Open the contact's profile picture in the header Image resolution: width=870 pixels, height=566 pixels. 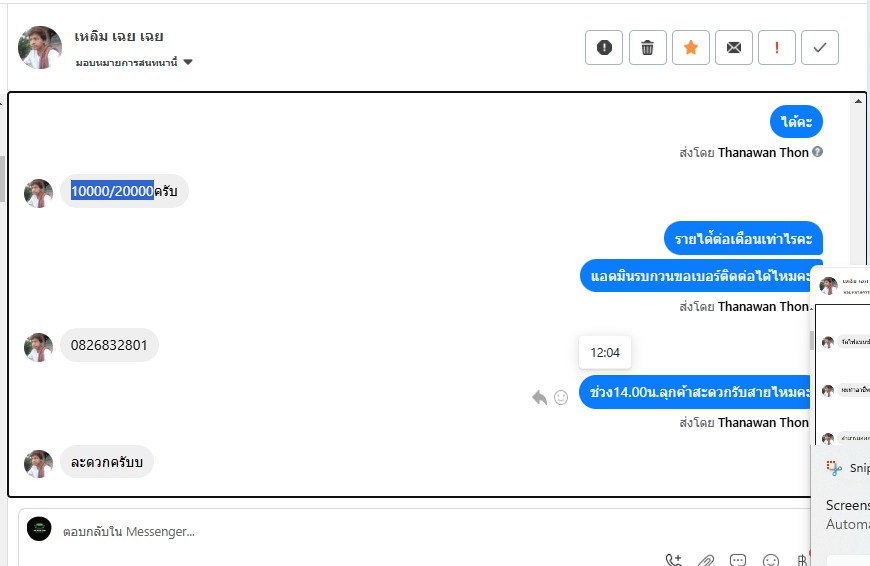point(39,47)
